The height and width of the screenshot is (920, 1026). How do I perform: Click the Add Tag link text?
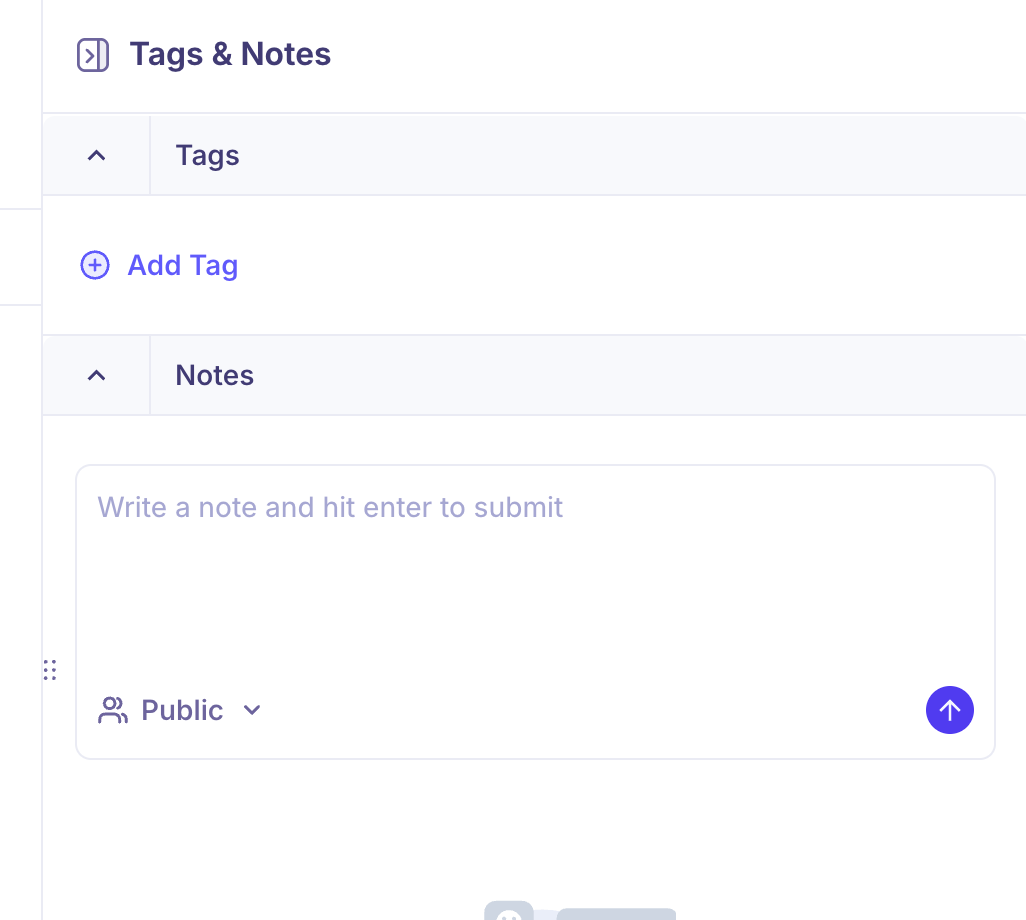183,265
